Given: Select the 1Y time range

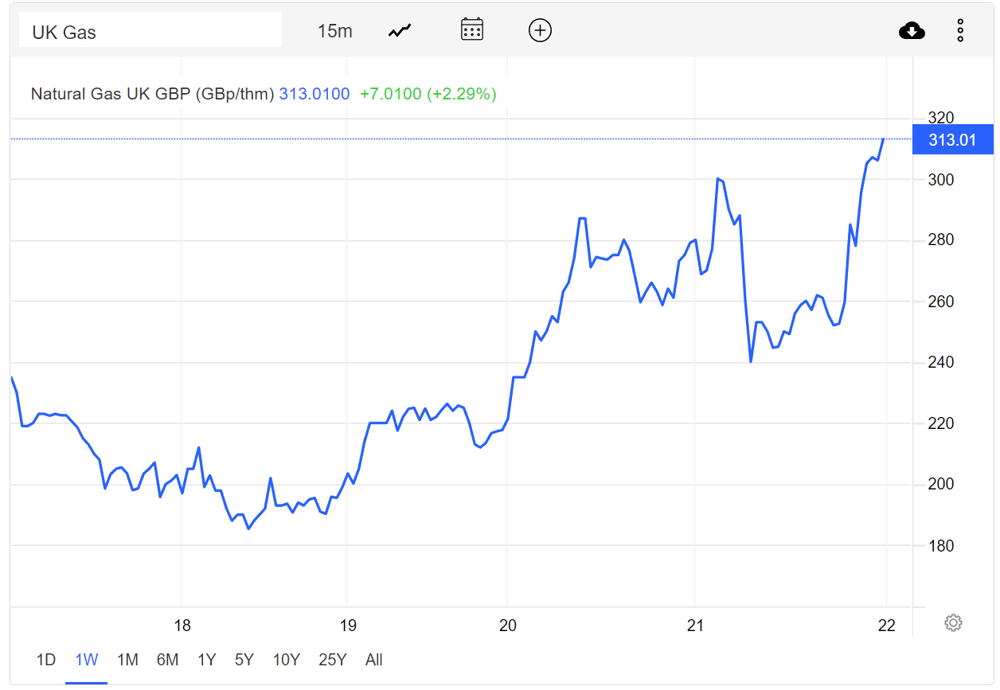Looking at the screenshot, I should click(x=207, y=659).
